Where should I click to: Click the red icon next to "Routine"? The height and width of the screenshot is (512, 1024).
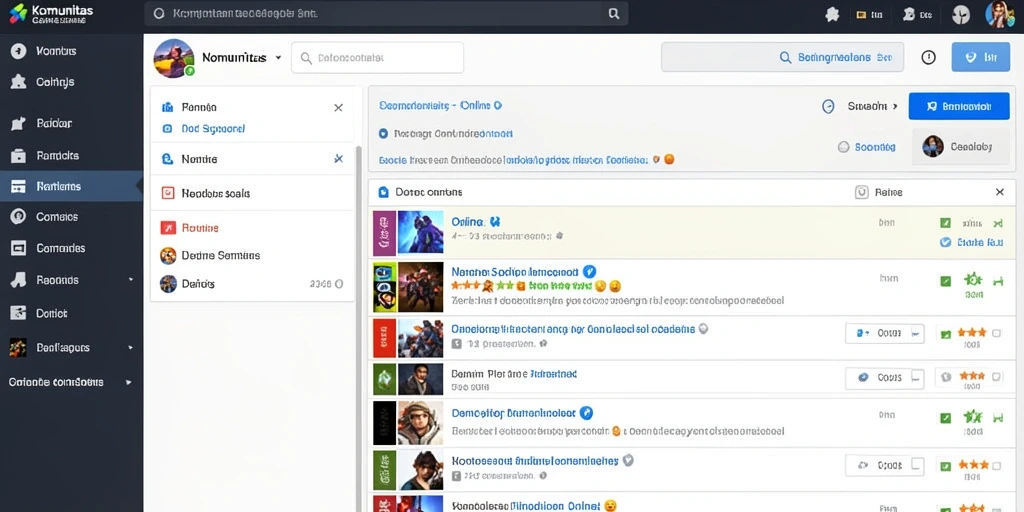point(168,228)
